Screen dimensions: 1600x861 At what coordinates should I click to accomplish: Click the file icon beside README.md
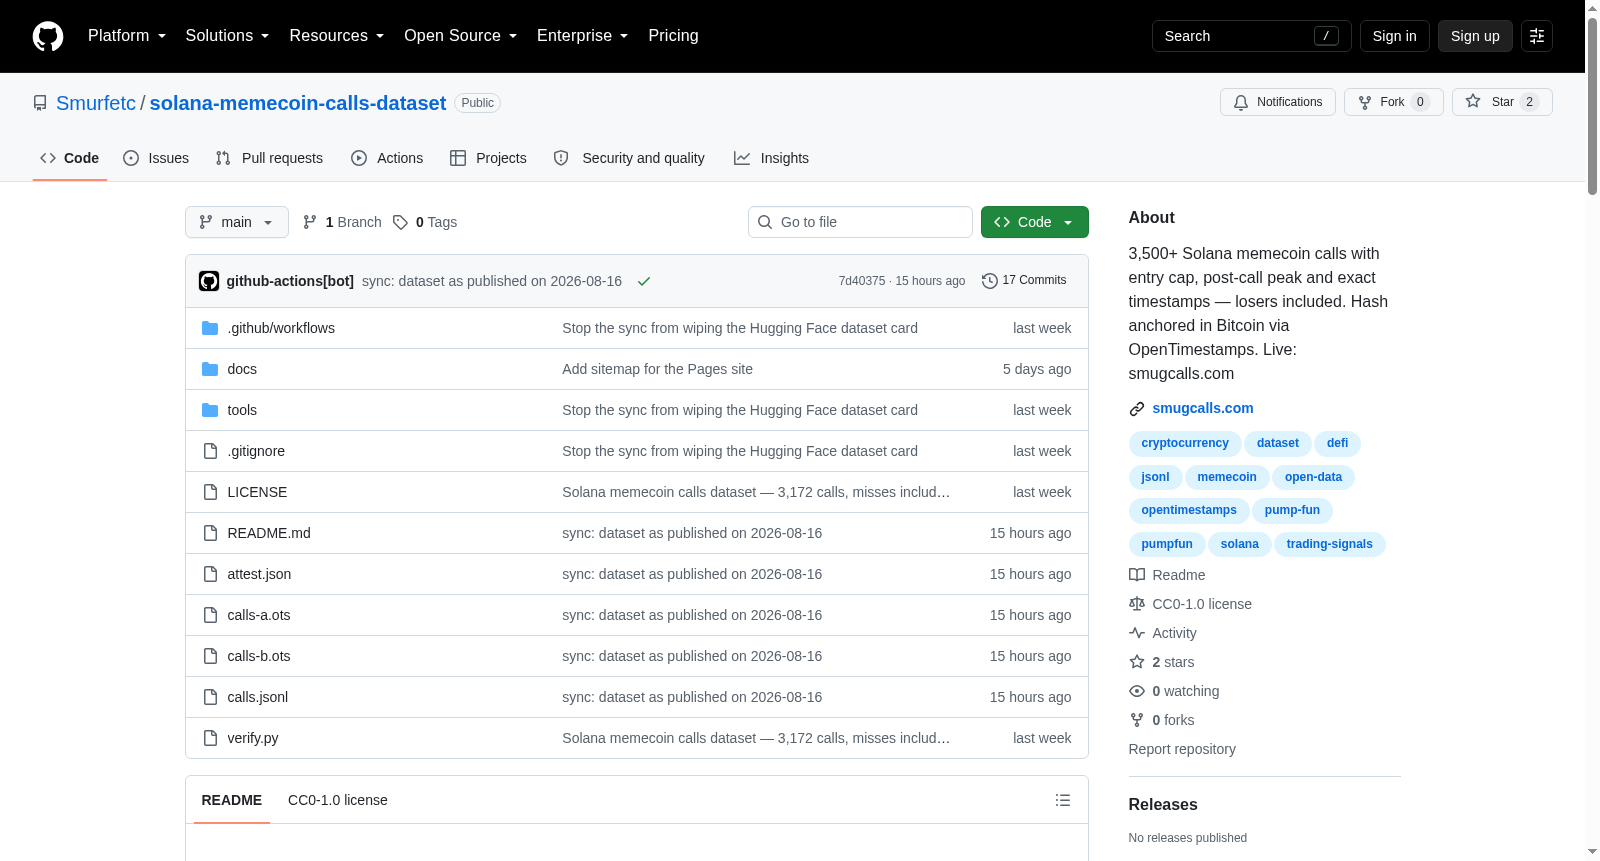click(210, 533)
